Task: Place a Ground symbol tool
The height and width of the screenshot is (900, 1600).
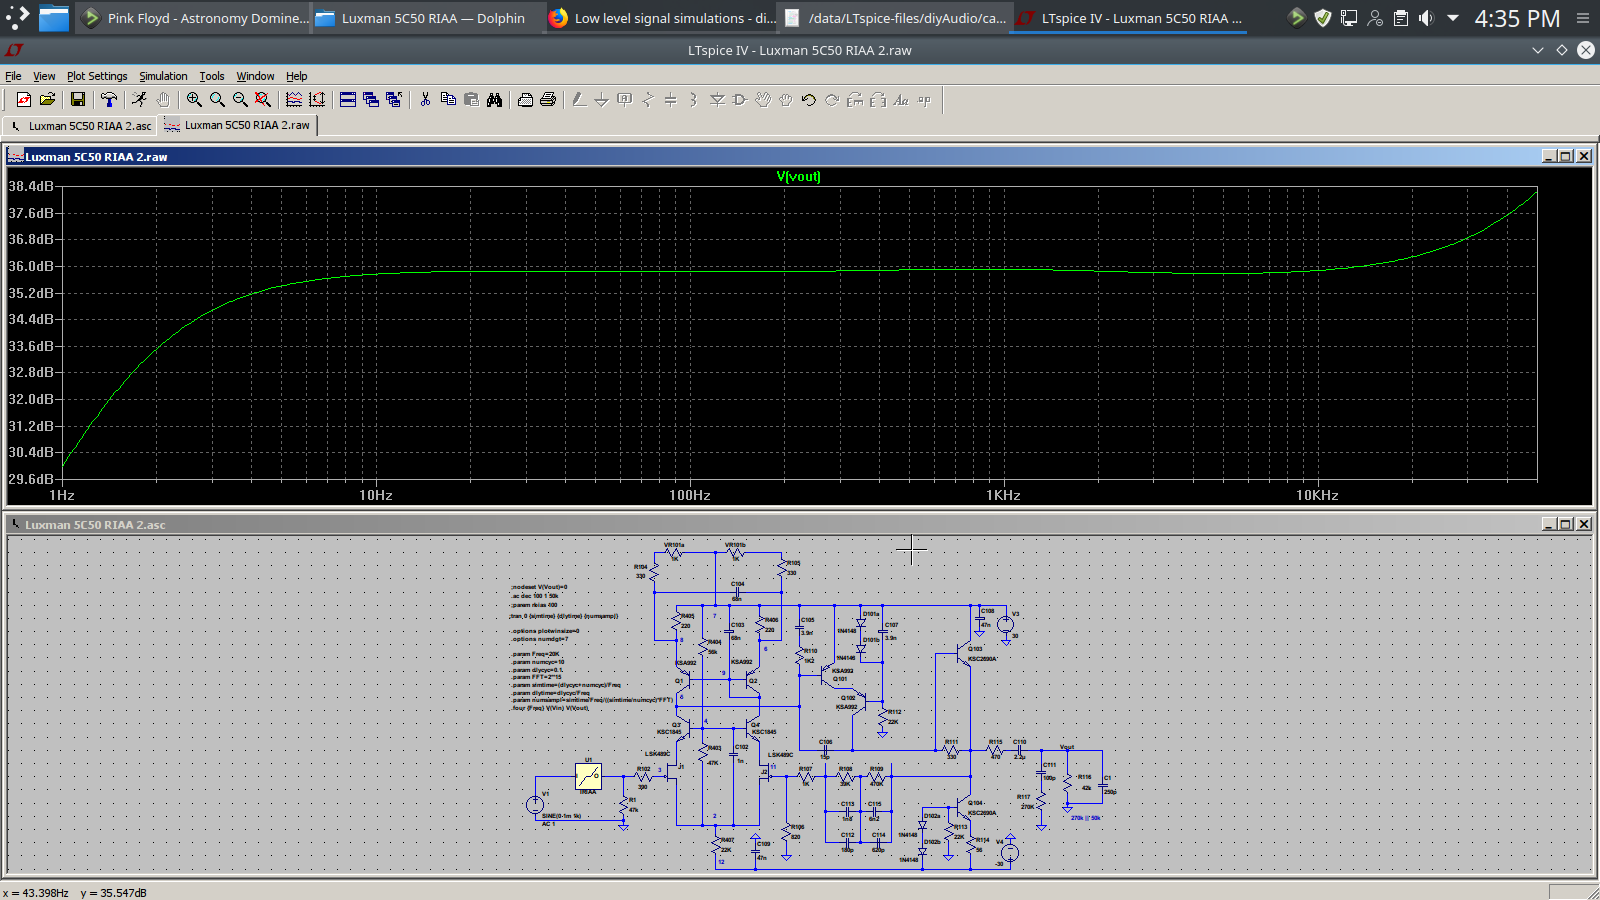Action: (602, 99)
